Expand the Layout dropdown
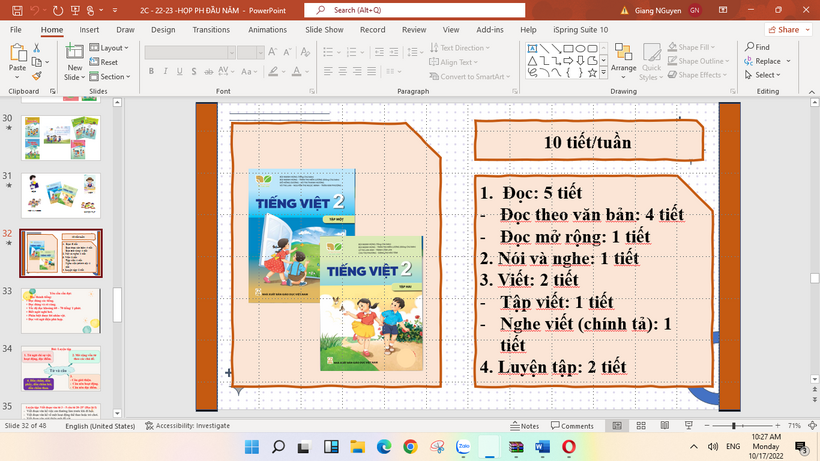Image resolution: width=820 pixels, height=461 pixels. point(112,47)
